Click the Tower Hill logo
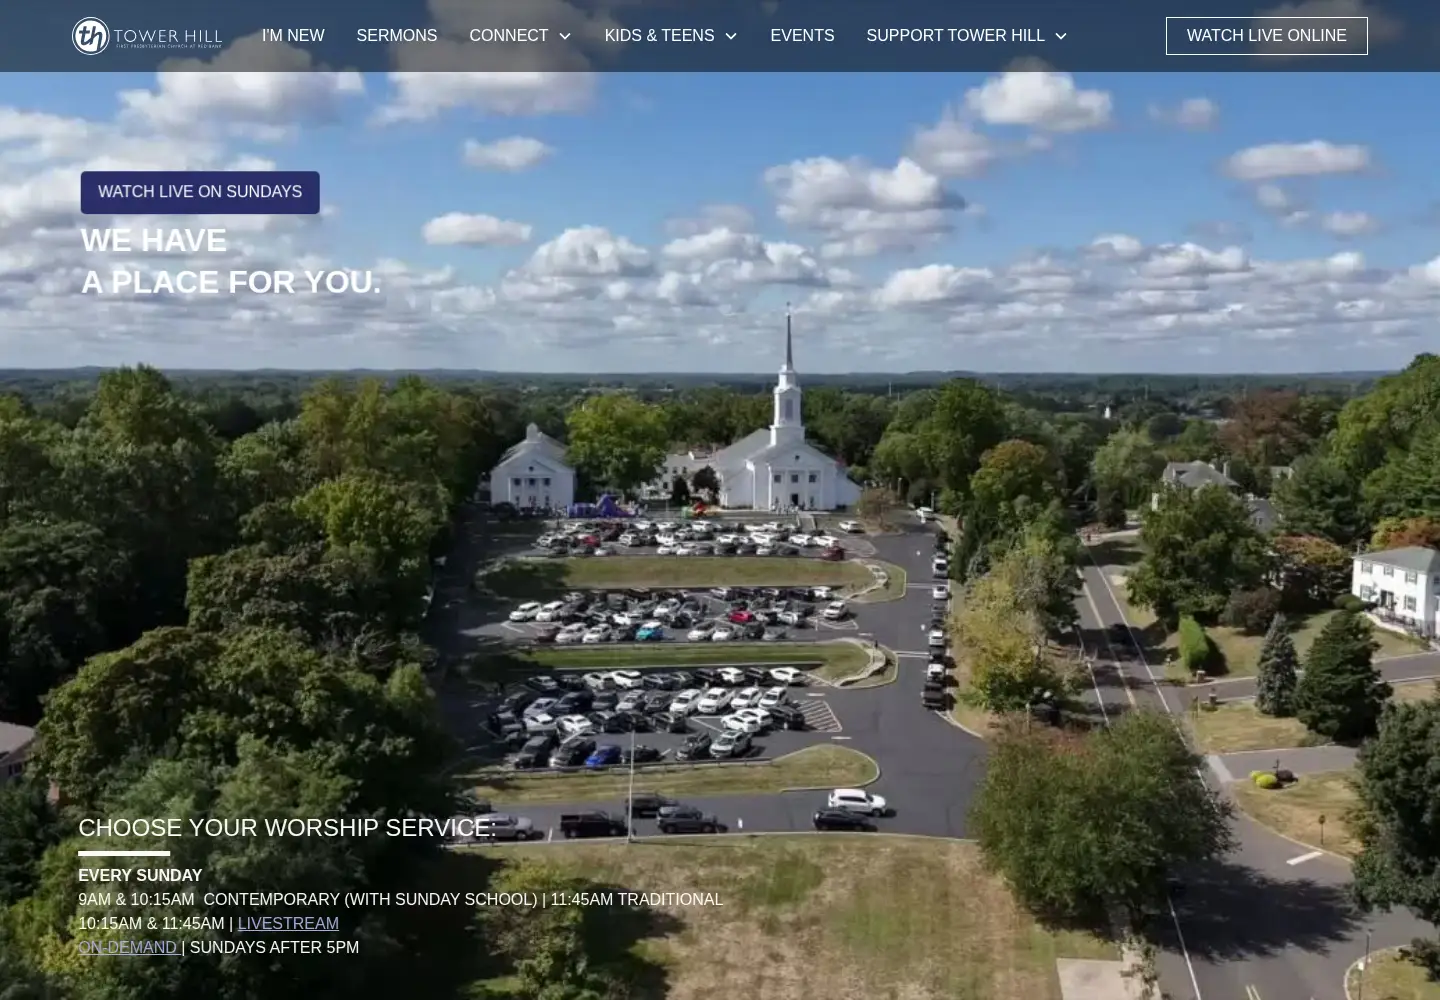The height and width of the screenshot is (1000, 1440). tap(147, 36)
